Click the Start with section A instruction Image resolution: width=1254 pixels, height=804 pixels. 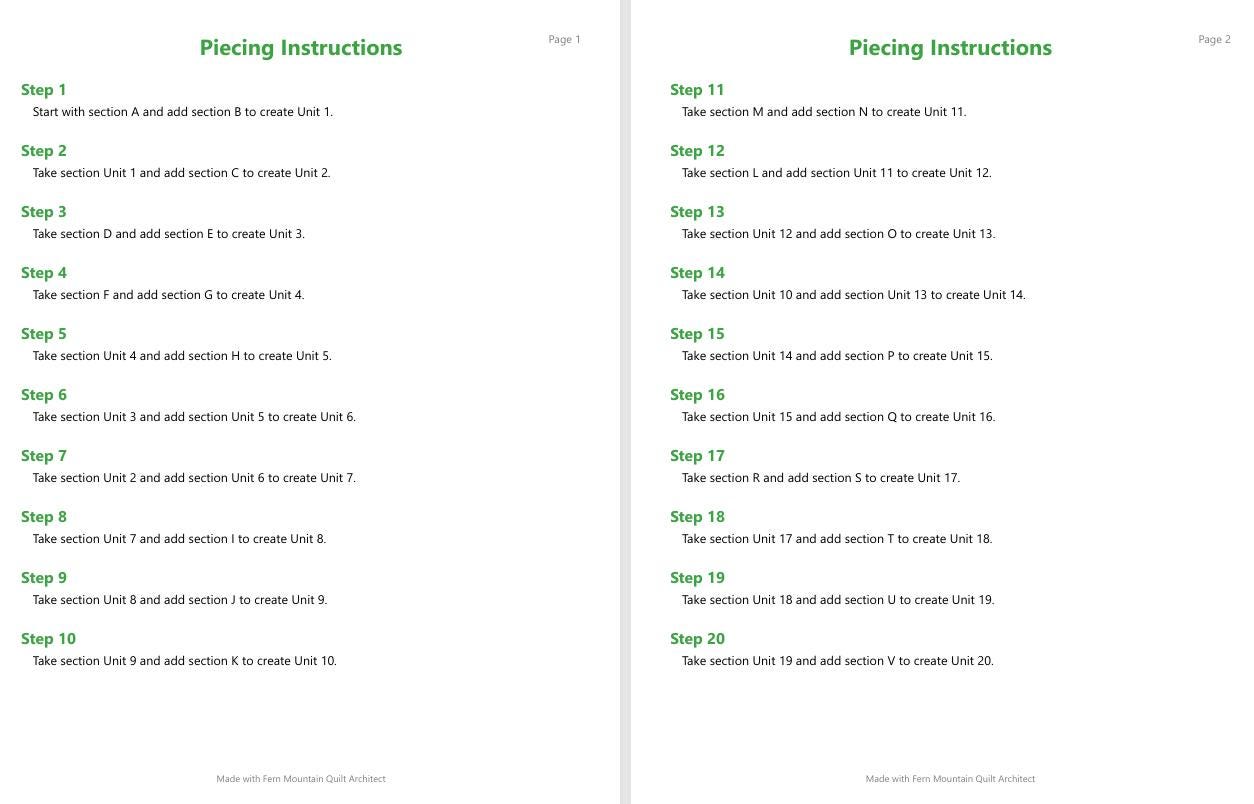point(183,112)
